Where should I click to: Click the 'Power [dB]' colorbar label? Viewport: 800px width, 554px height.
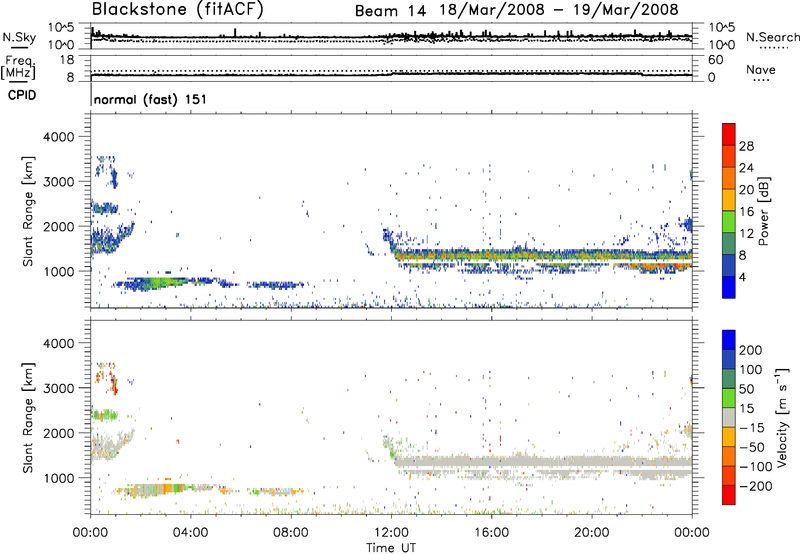coord(763,211)
